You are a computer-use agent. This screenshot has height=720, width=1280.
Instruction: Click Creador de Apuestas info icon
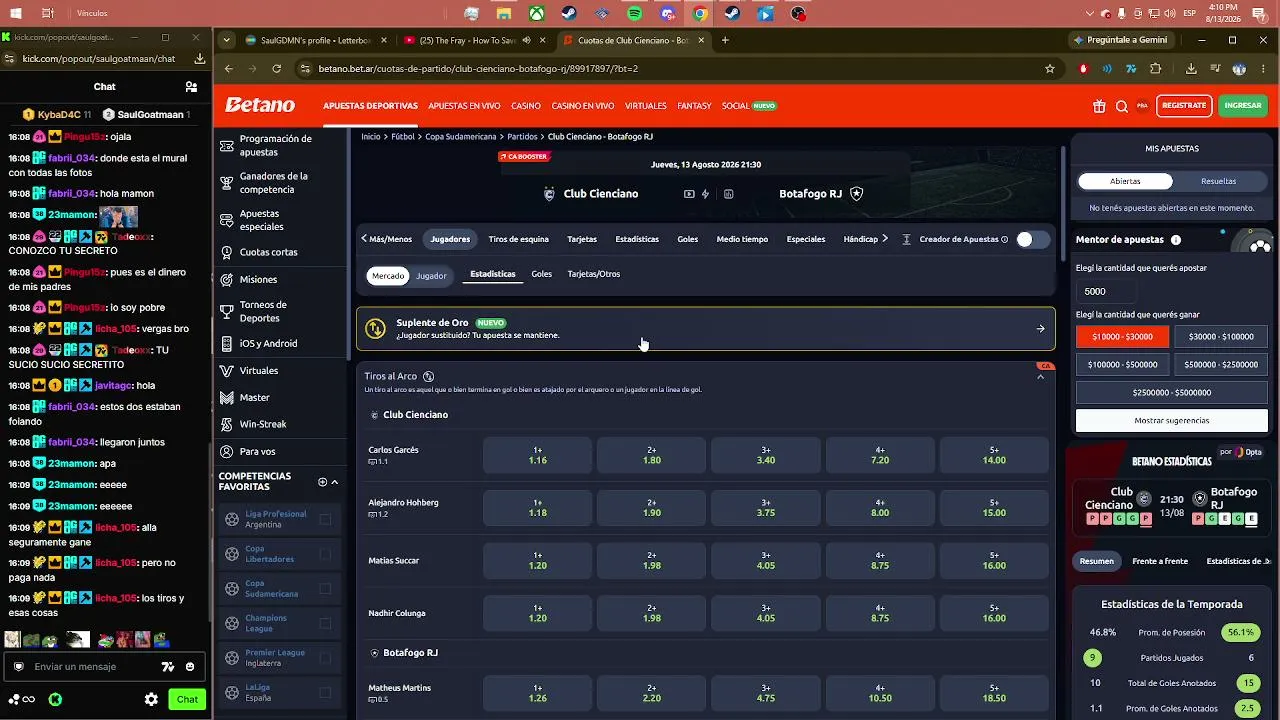pyautogui.click(x=1004, y=240)
